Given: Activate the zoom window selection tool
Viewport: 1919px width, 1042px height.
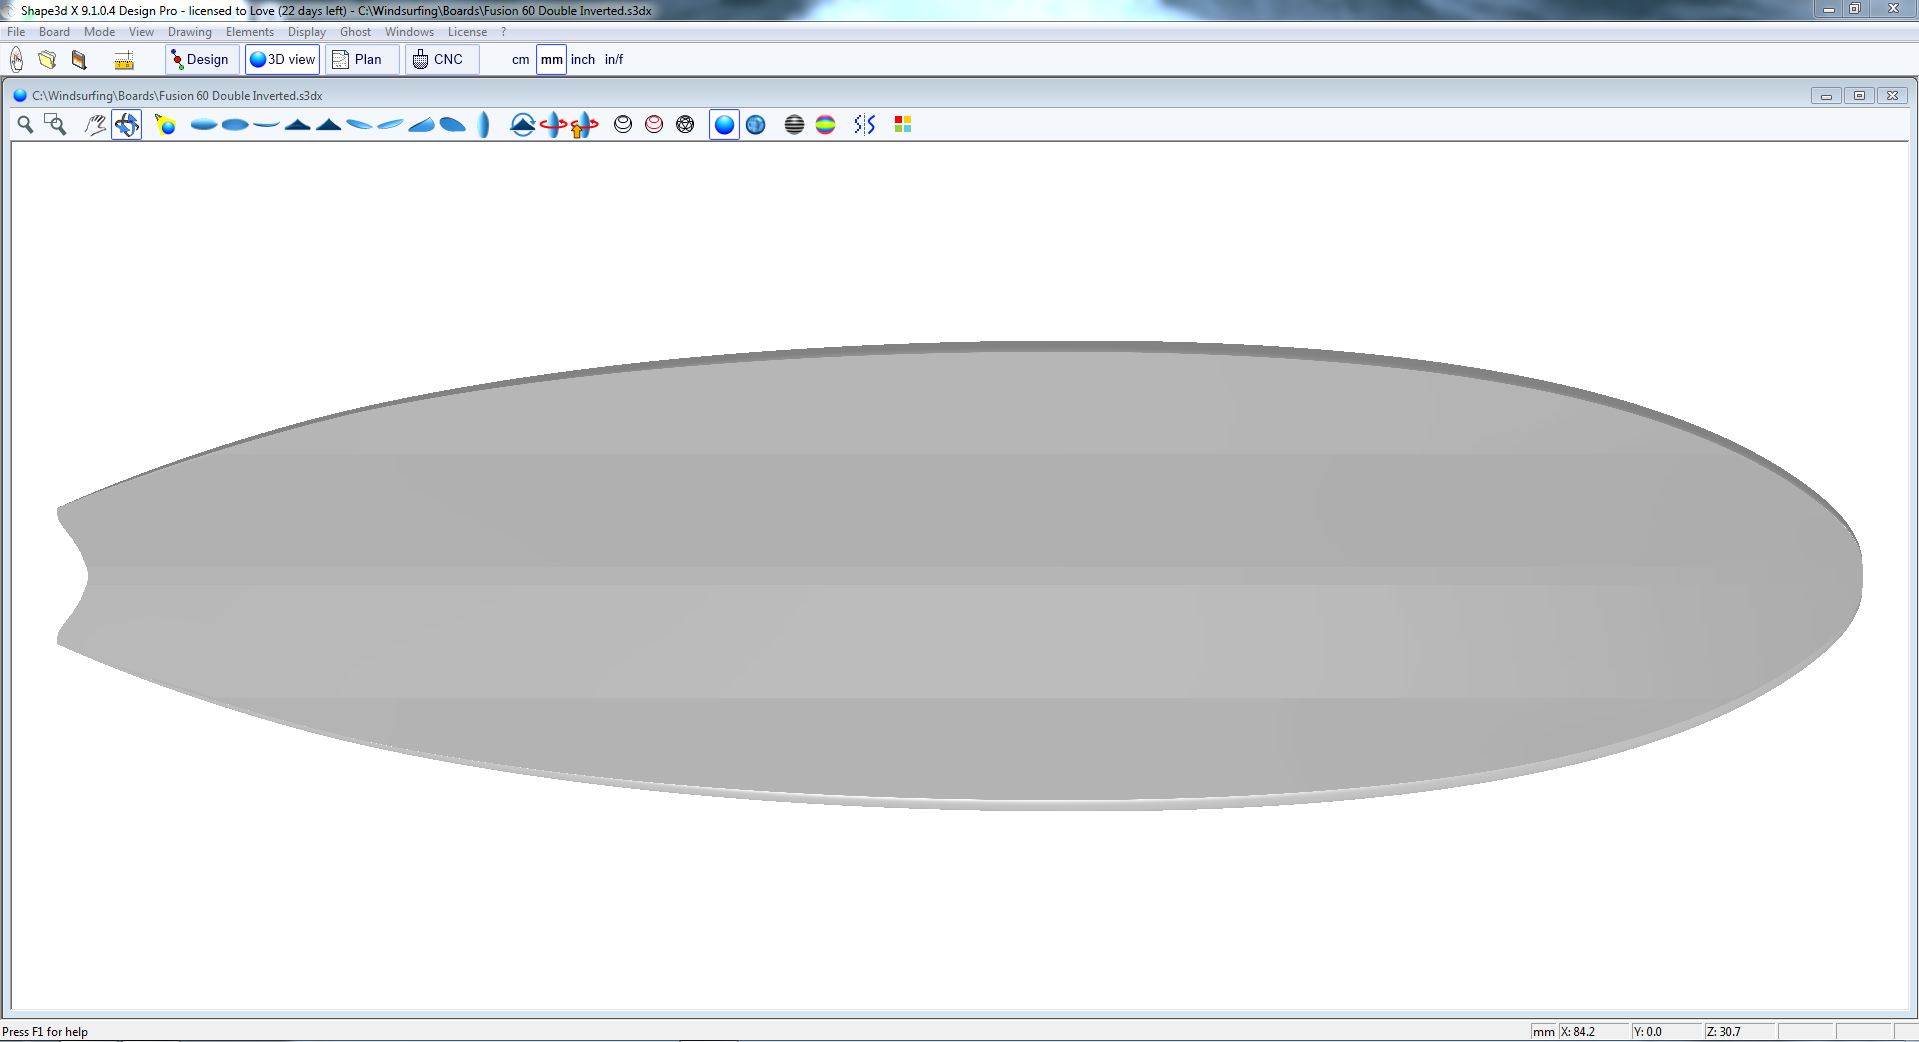Looking at the screenshot, I should click(56, 124).
